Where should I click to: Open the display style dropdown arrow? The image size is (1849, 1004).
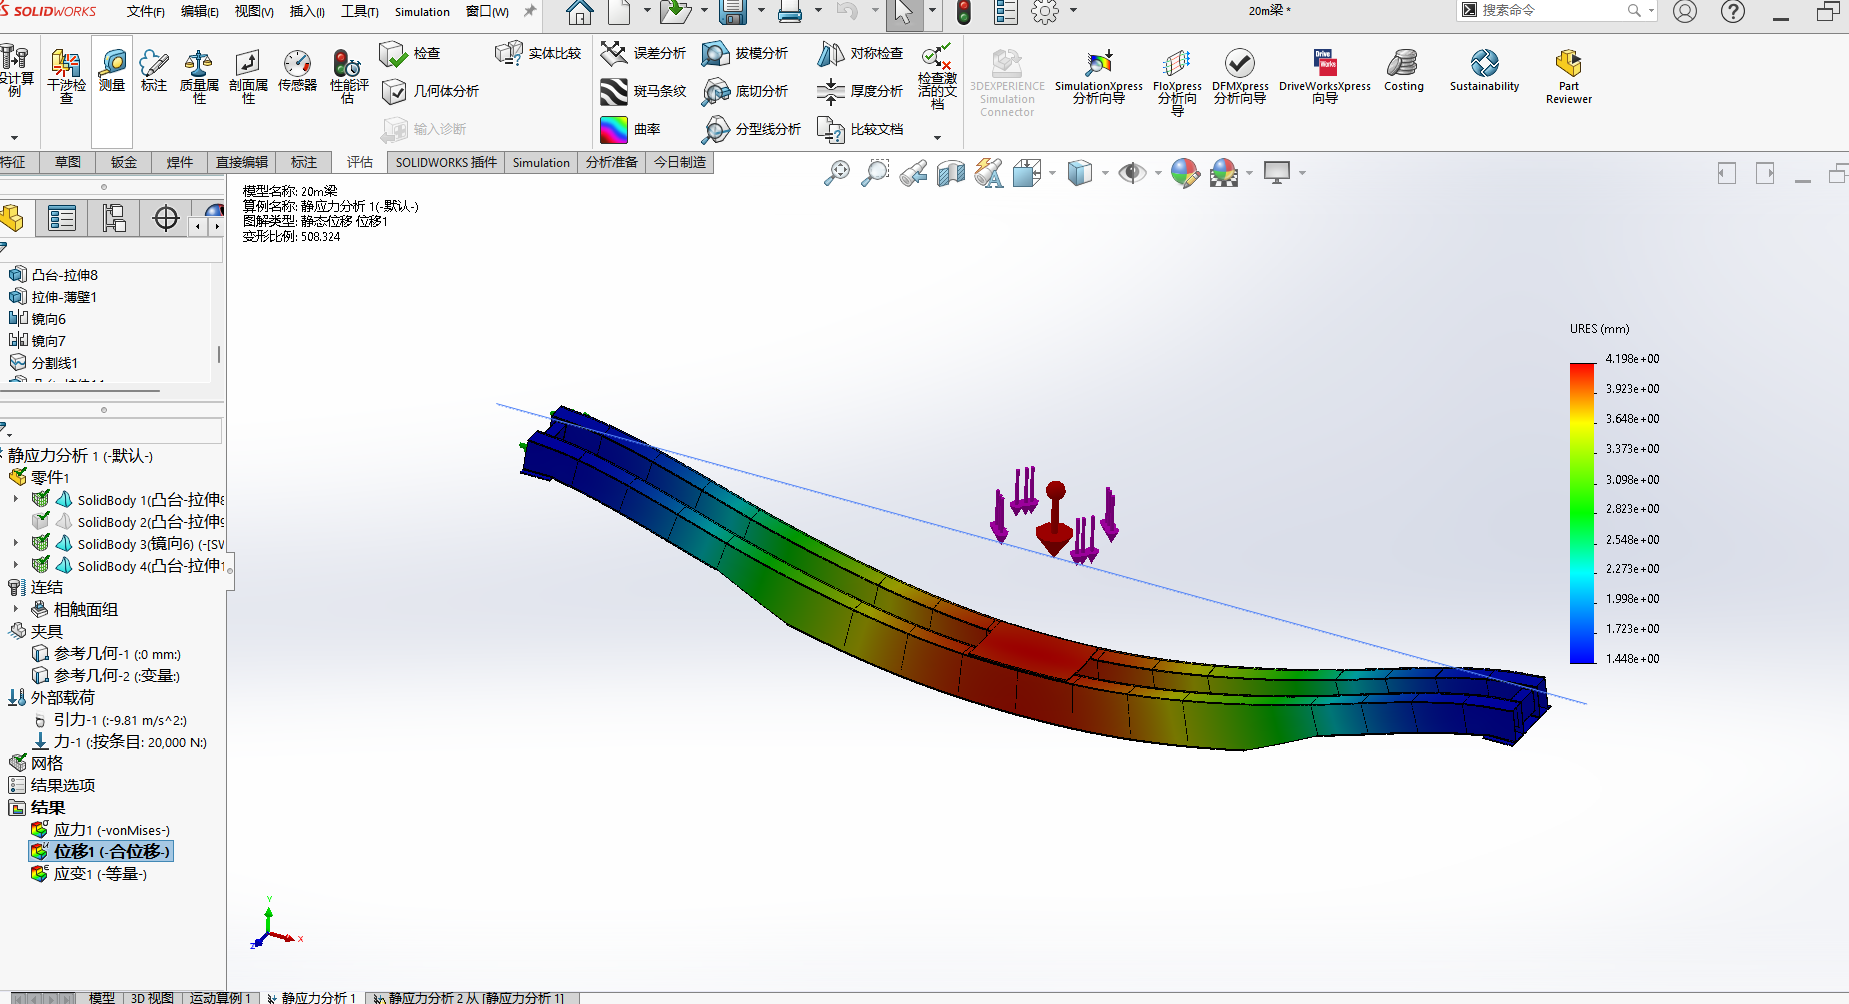pyautogui.click(x=1105, y=173)
